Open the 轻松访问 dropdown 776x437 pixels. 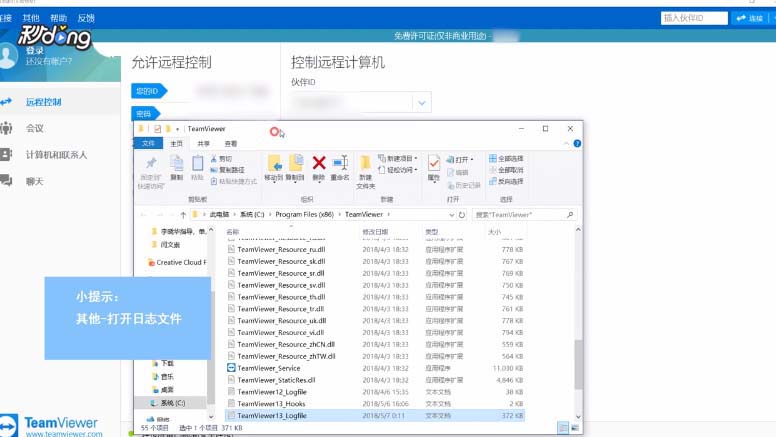(398, 170)
